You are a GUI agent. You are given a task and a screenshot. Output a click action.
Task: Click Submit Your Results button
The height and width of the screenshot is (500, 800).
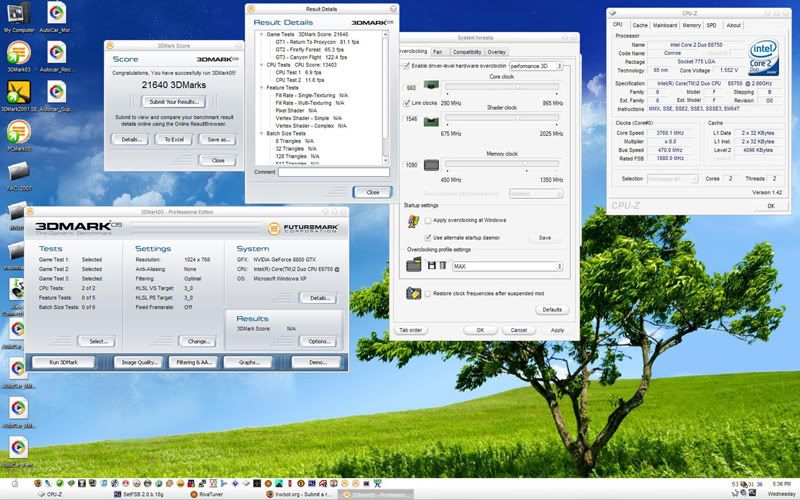point(174,102)
